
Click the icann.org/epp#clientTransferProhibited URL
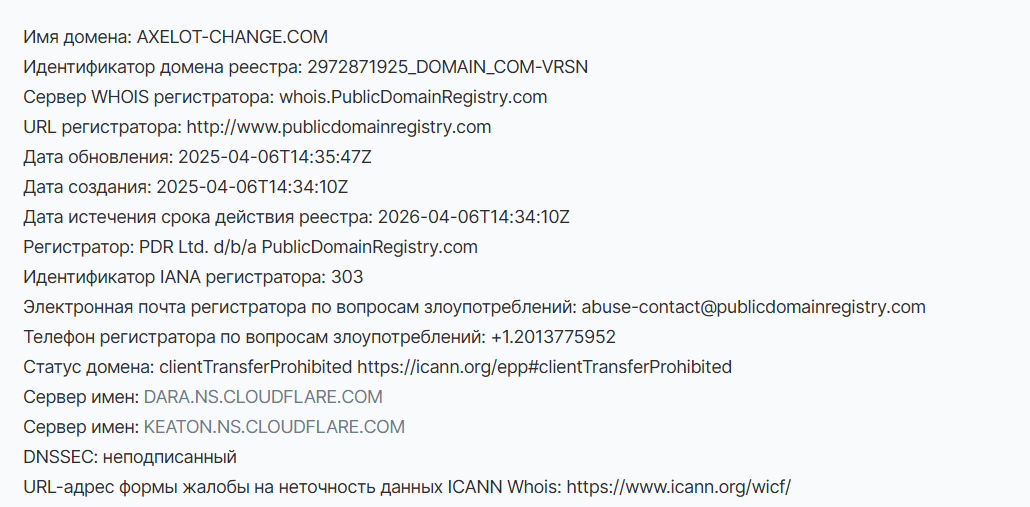coord(545,367)
